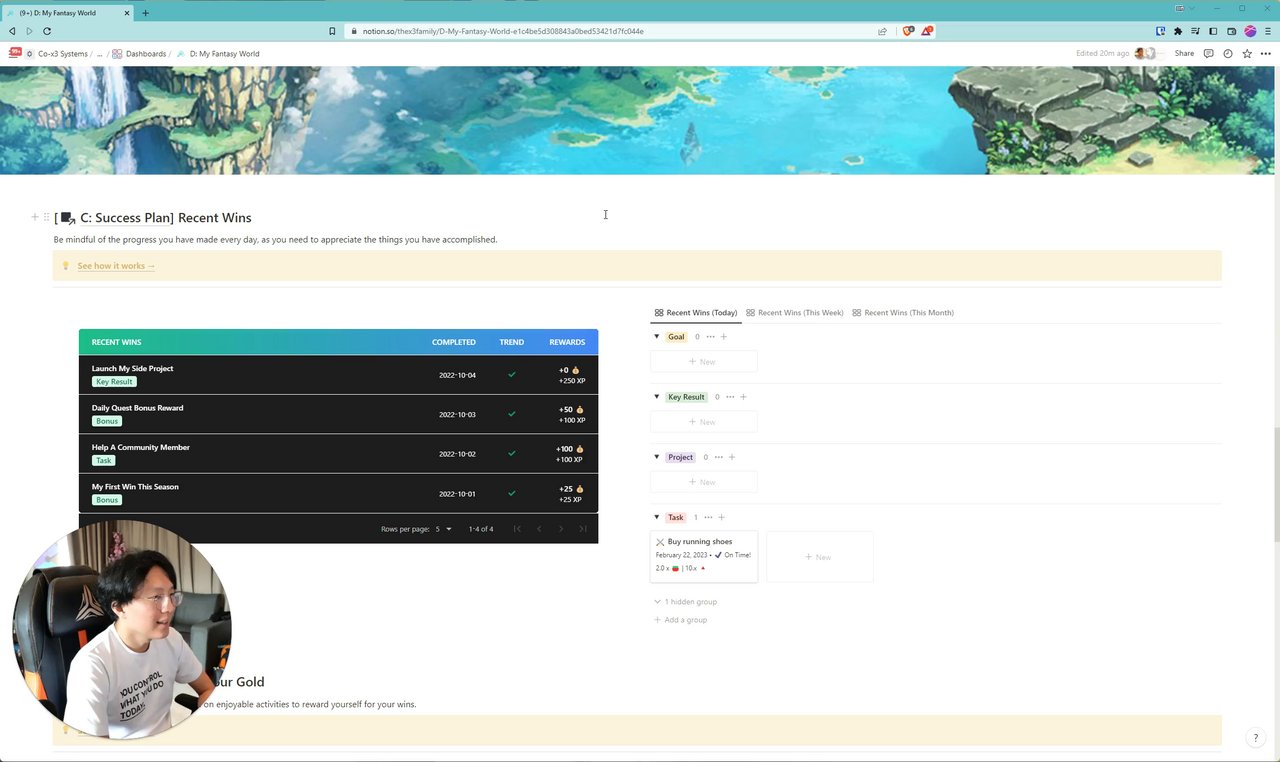The width and height of the screenshot is (1280, 762).
Task: Click New under Goal group
Action: point(703,361)
